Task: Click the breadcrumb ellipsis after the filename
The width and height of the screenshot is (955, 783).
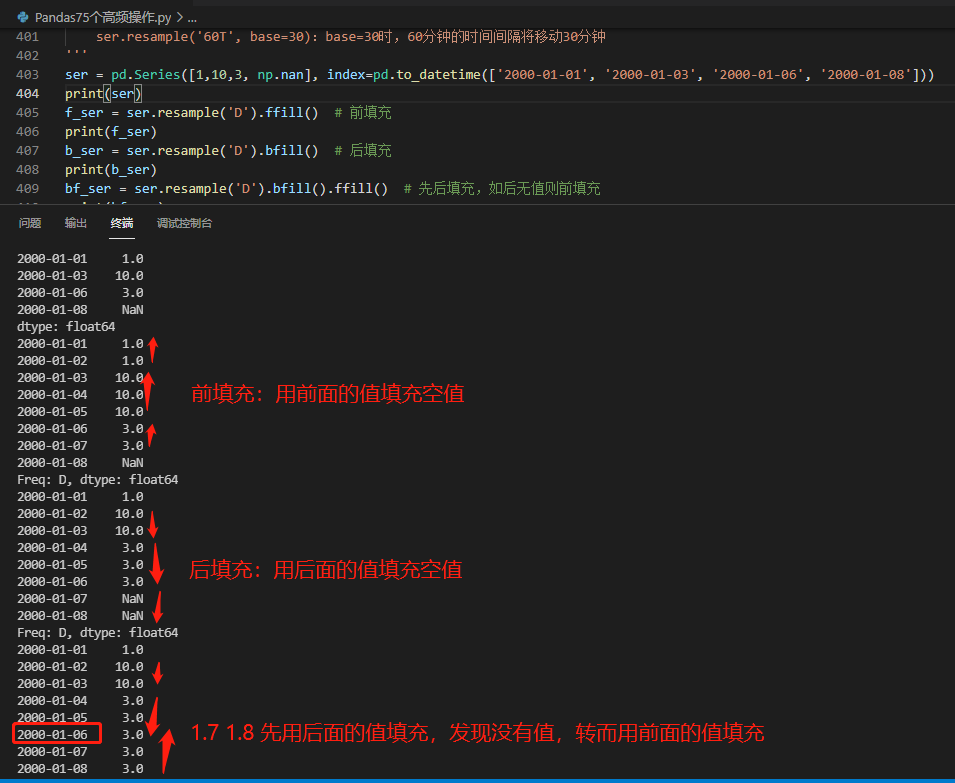Action: (x=192, y=18)
